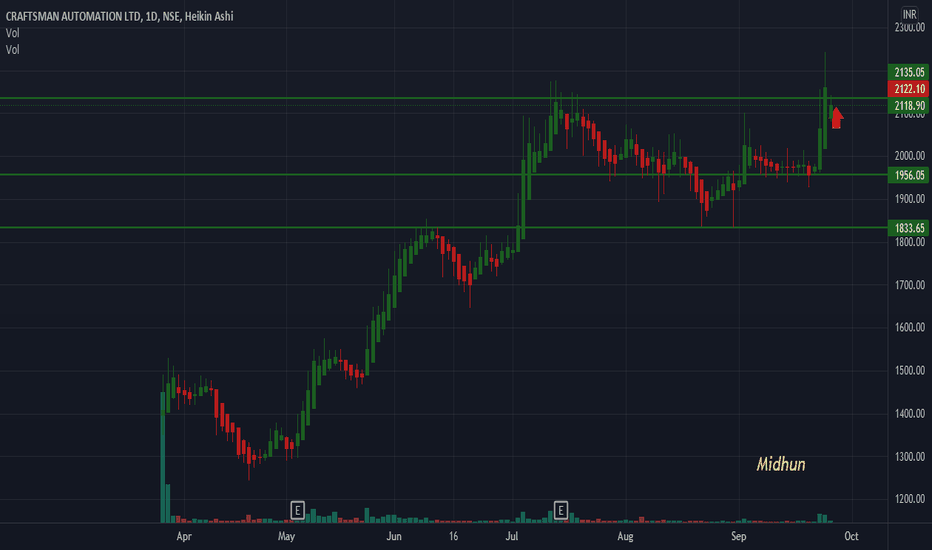Click the May date axis label
This screenshot has width=932, height=550.
click(x=286, y=536)
